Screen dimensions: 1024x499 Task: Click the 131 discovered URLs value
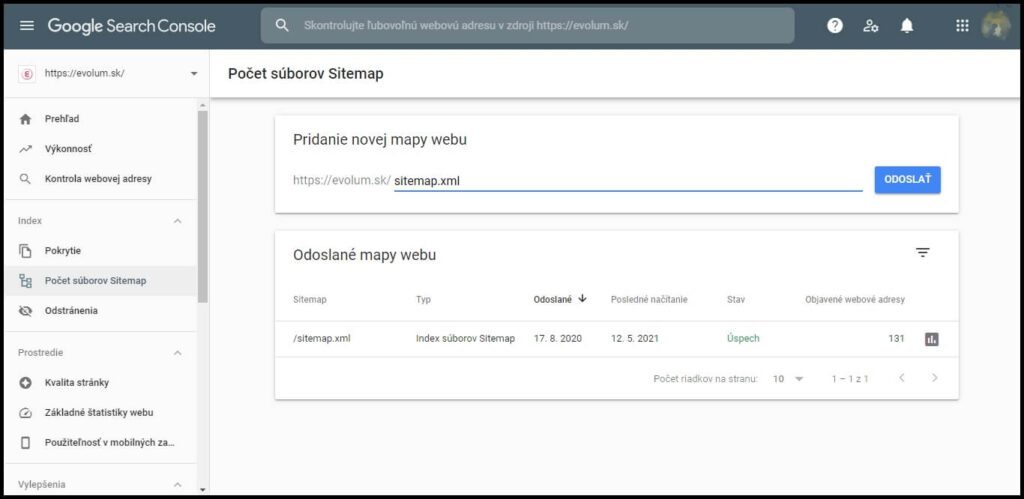(x=896, y=339)
